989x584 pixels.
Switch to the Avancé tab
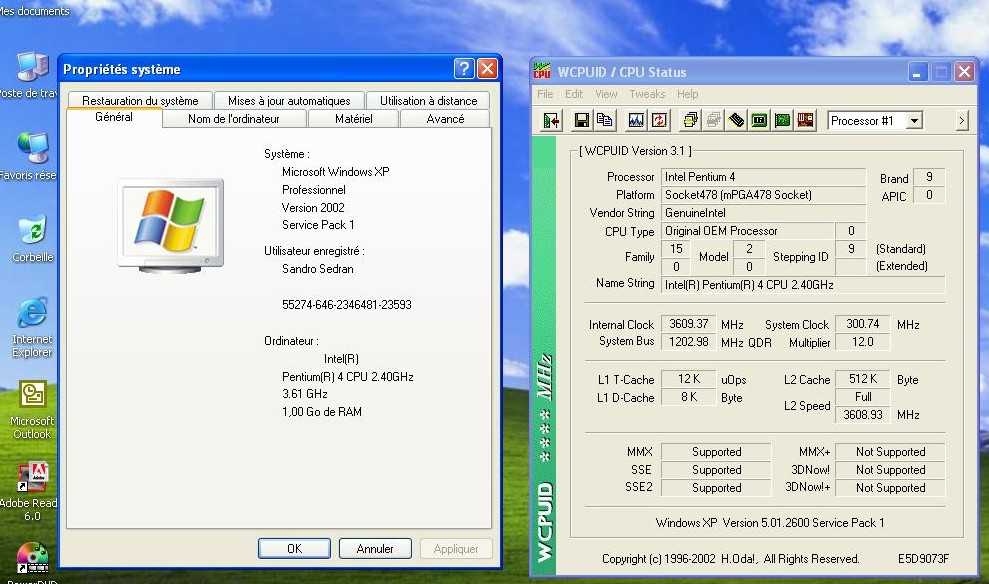445,119
